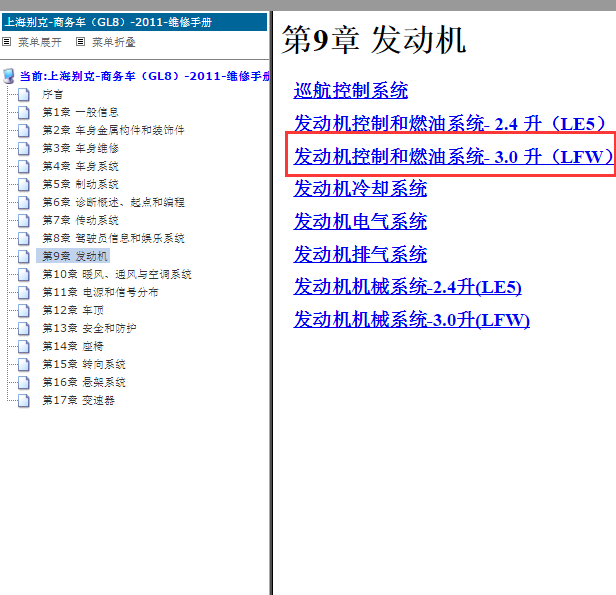Click the page icon next to 序言
The width and height of the screenshot is (616, 595).
point(24,94)
